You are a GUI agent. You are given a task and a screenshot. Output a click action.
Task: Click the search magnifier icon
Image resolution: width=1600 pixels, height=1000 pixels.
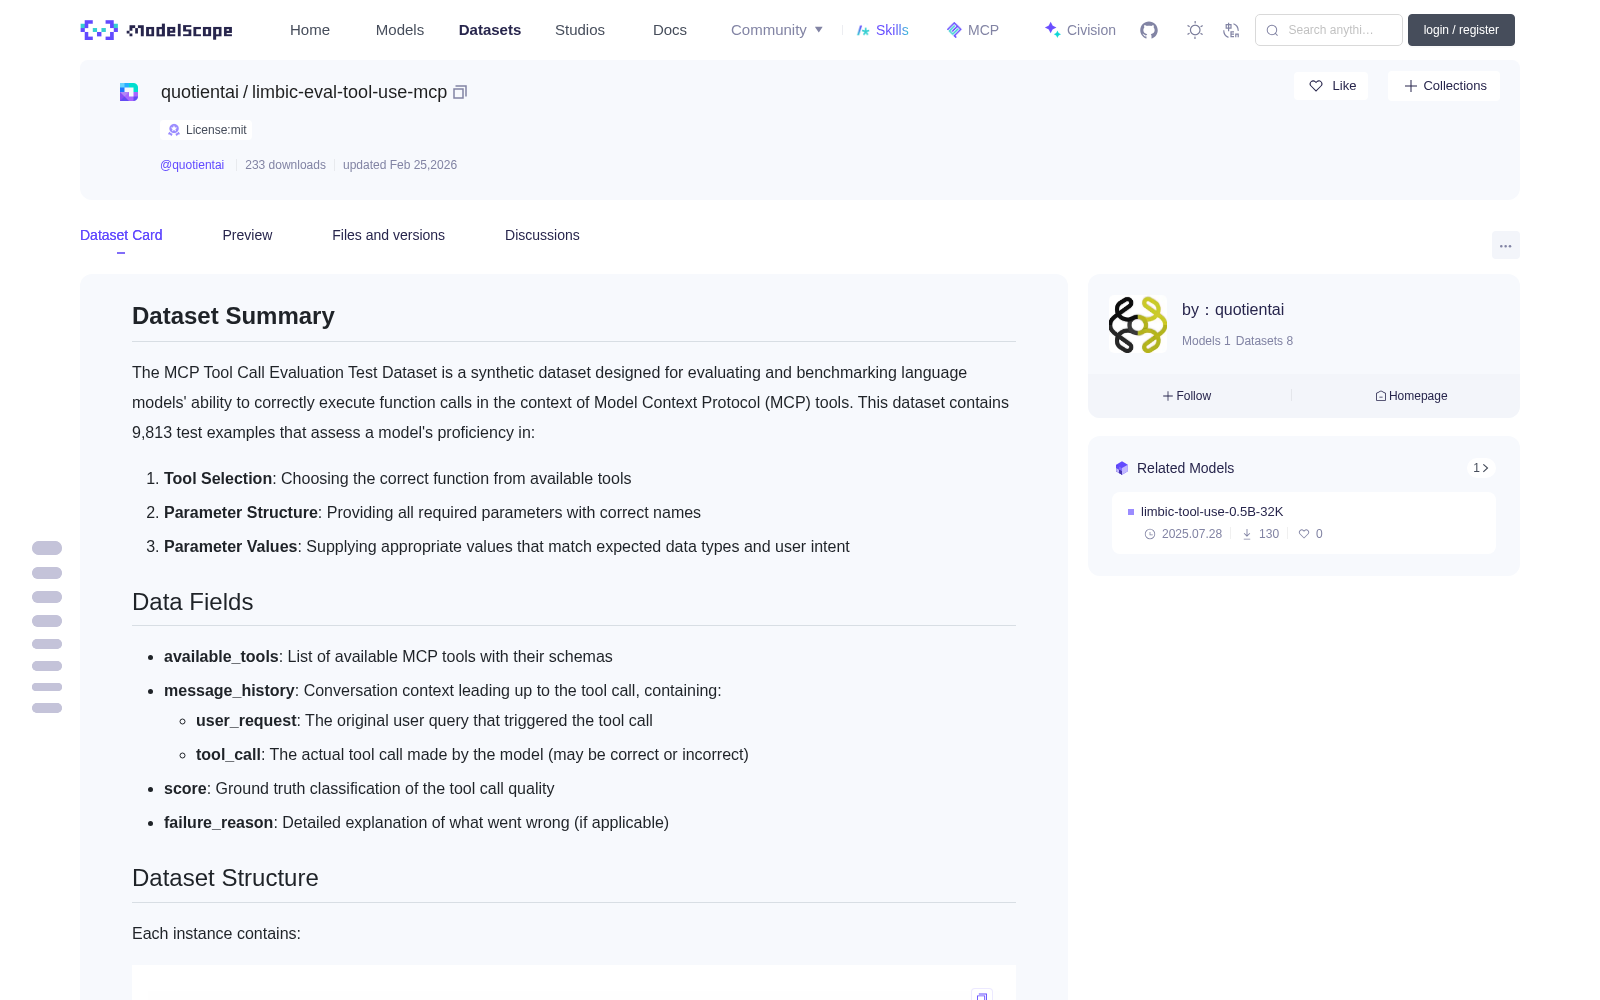point(1272,30)
